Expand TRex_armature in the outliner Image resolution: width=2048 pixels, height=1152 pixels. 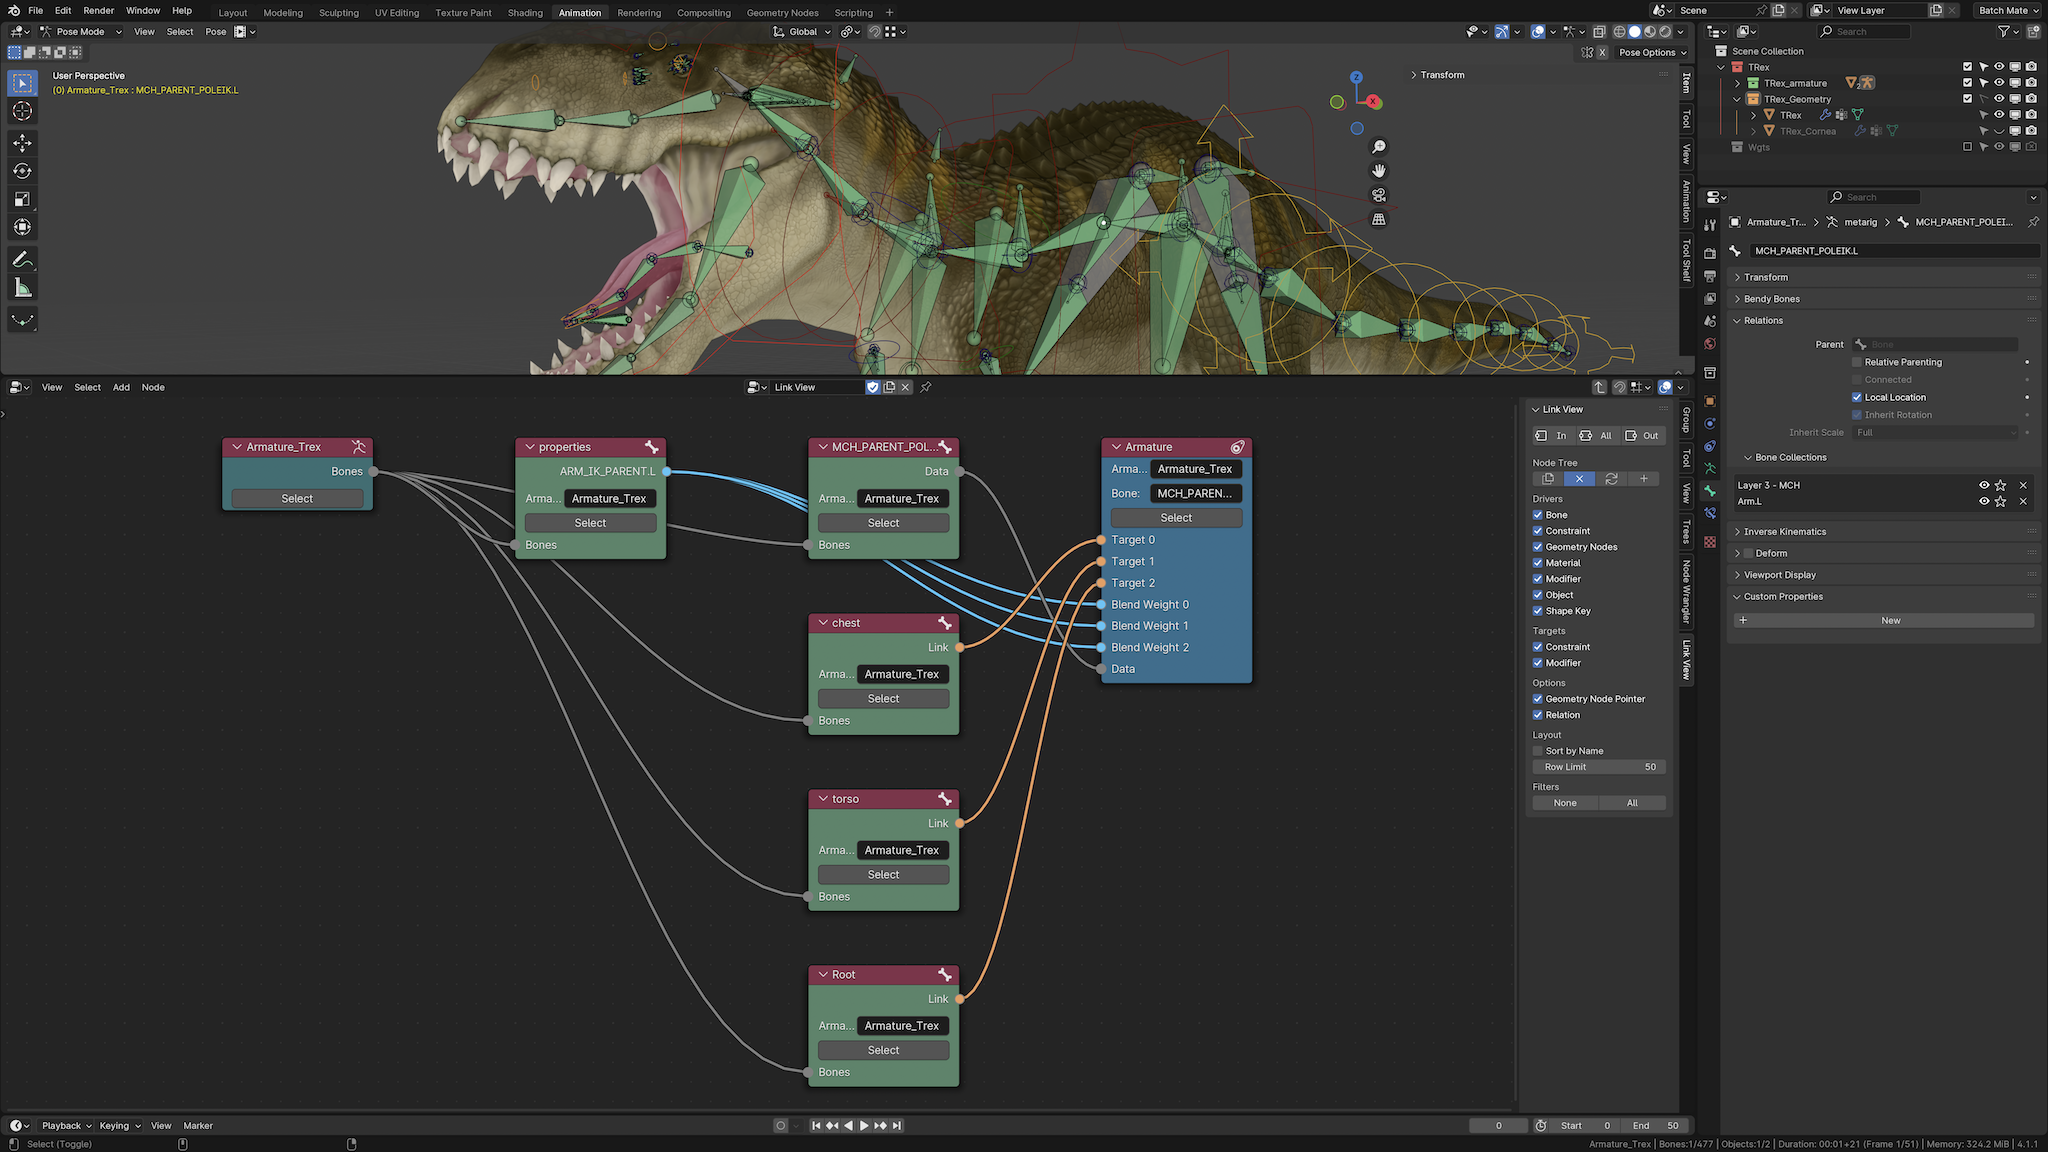tap(1738, 83)
